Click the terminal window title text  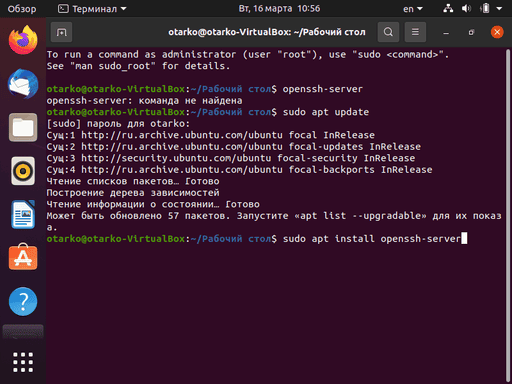click(x=267, y=32)
